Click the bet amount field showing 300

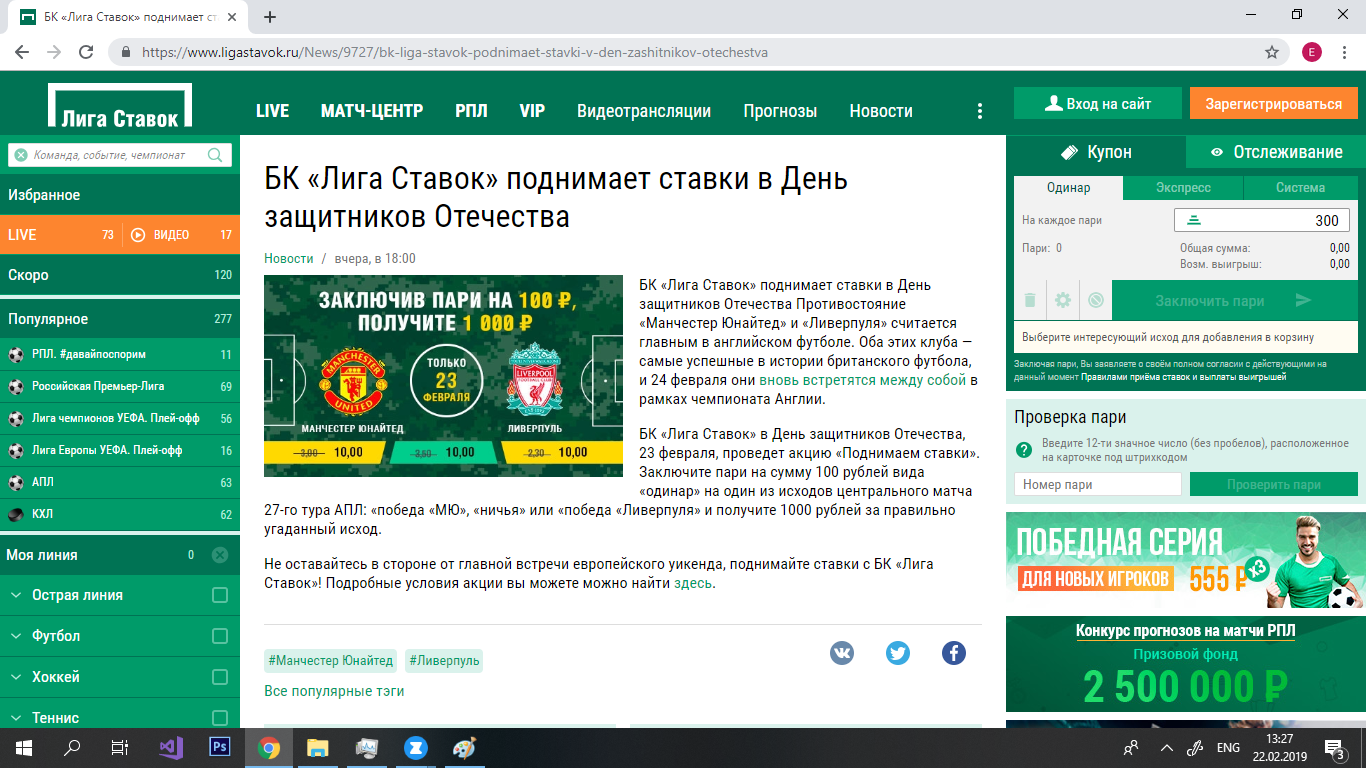point(1262,221)
